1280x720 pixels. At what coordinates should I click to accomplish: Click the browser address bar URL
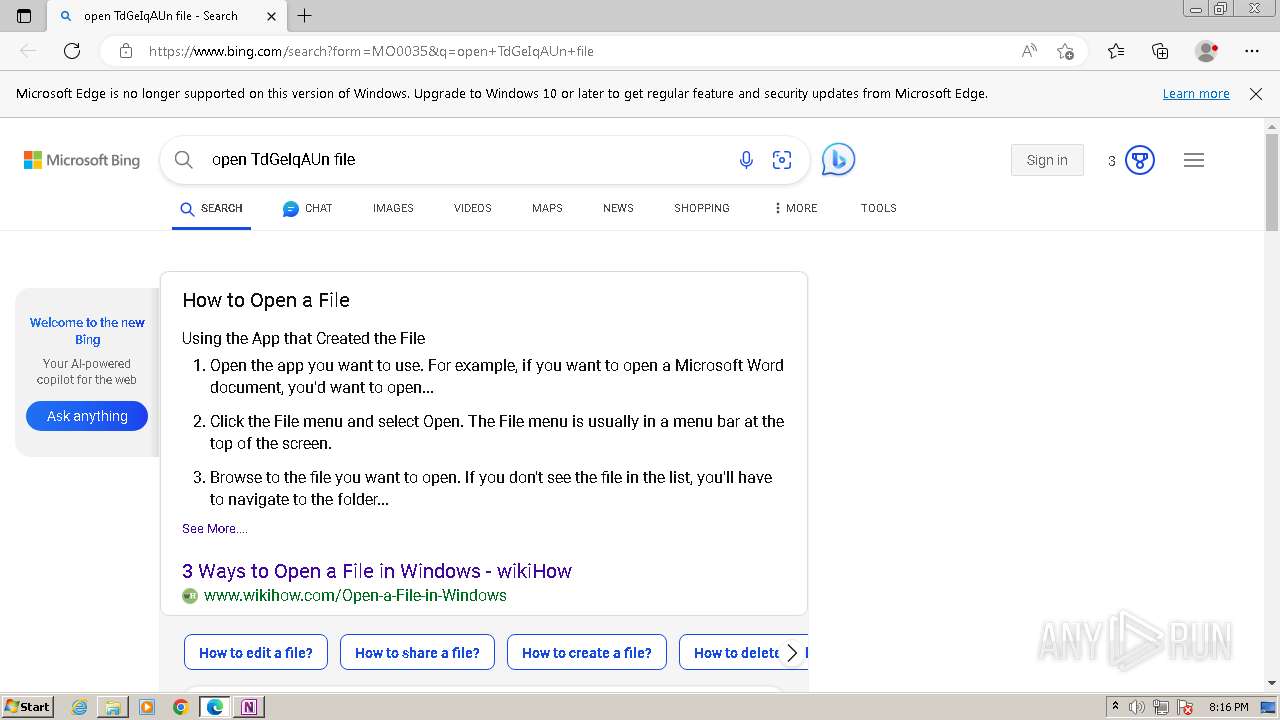coord(371,51)
